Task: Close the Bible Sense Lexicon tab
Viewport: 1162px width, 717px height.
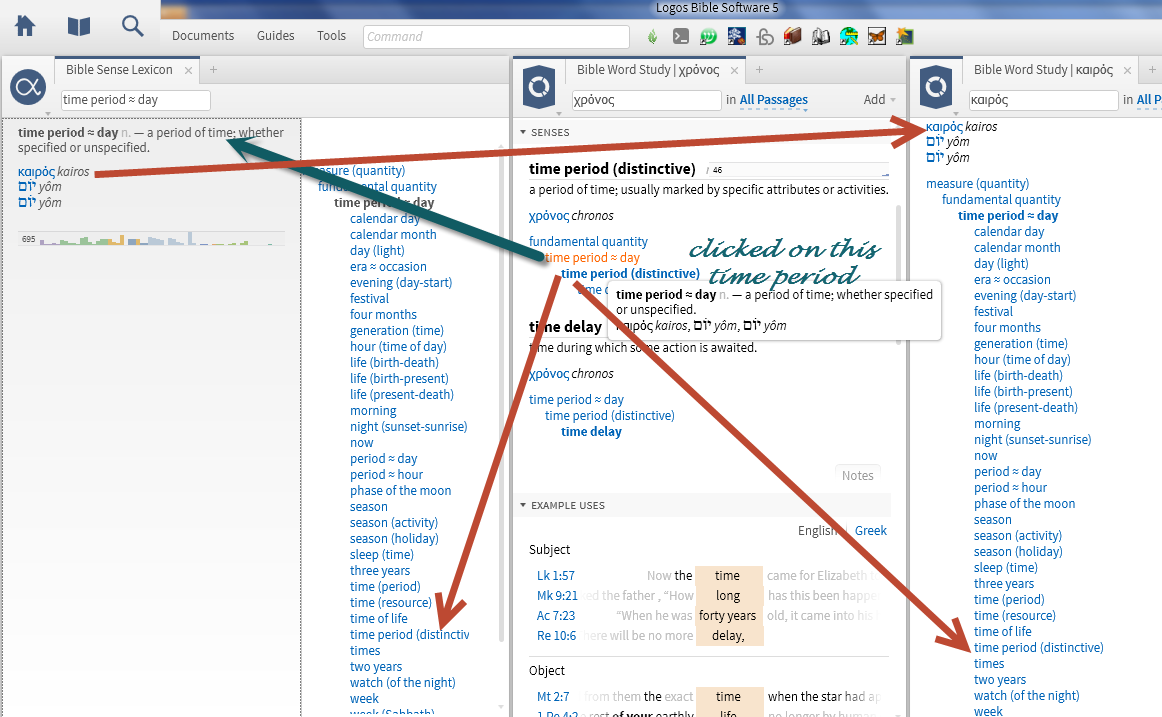Action: tap(188, 70)
